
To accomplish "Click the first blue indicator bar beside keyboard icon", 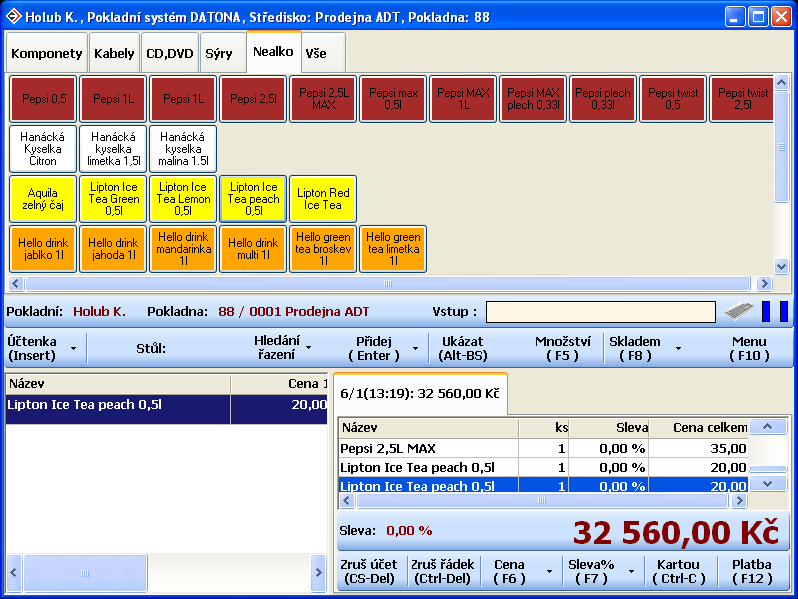I will 766,311.
